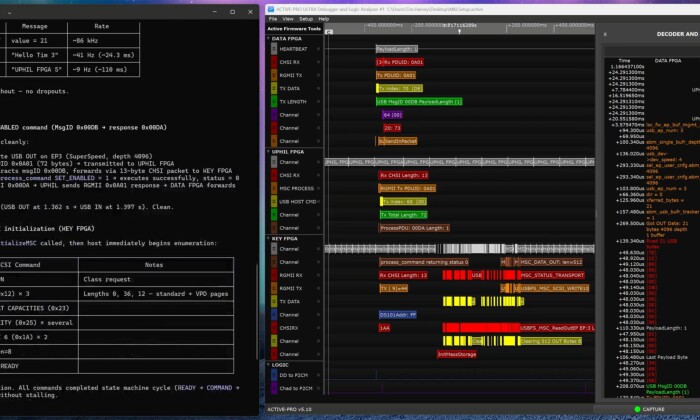Click the X next to TX LENGTH channel
This screenshot has width=700, height=420.
[318, 102]
